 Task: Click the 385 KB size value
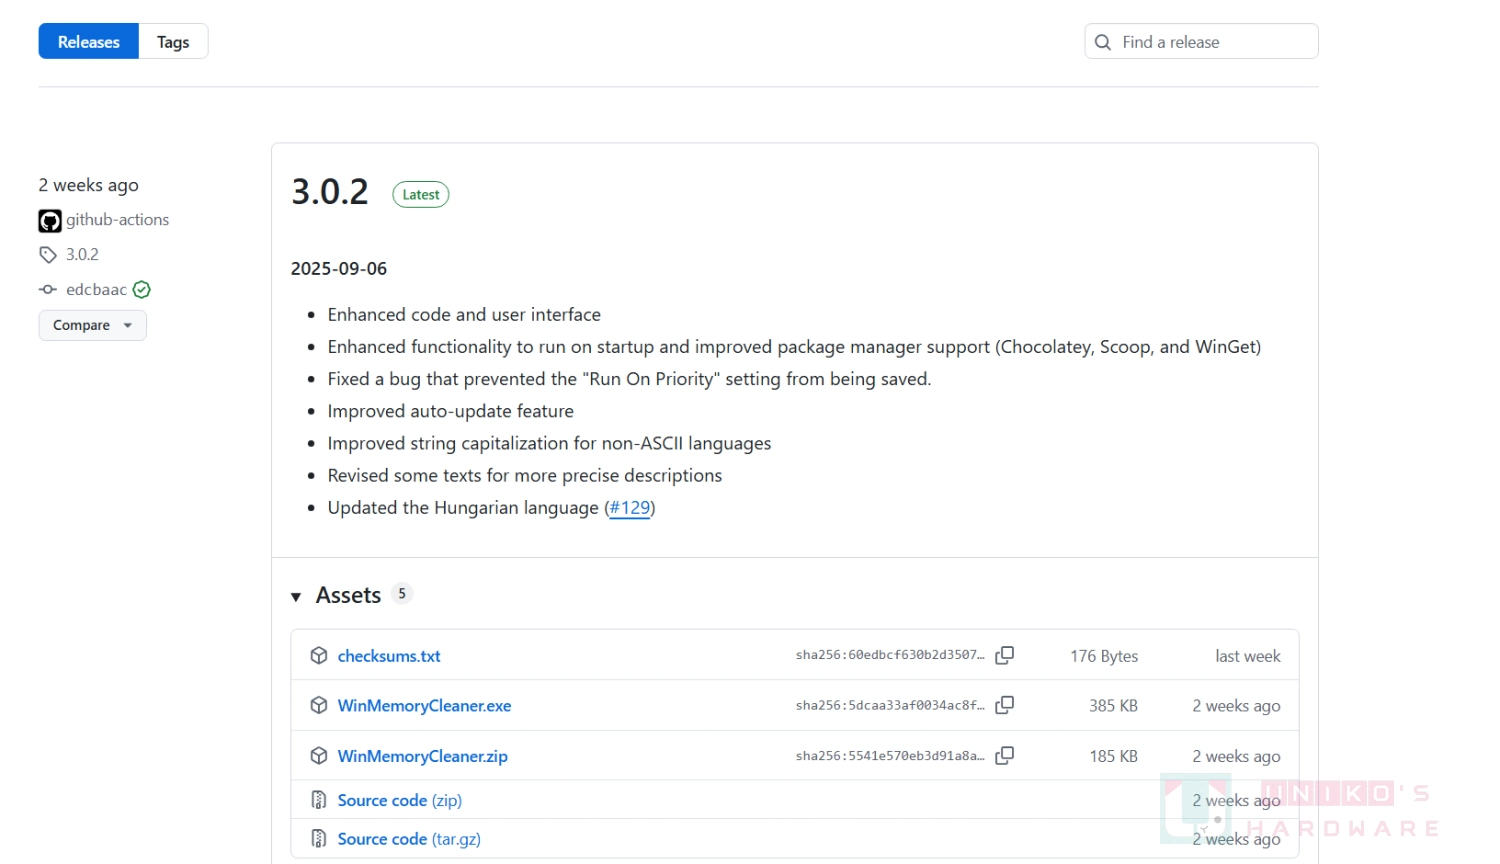click(1113, 706)
